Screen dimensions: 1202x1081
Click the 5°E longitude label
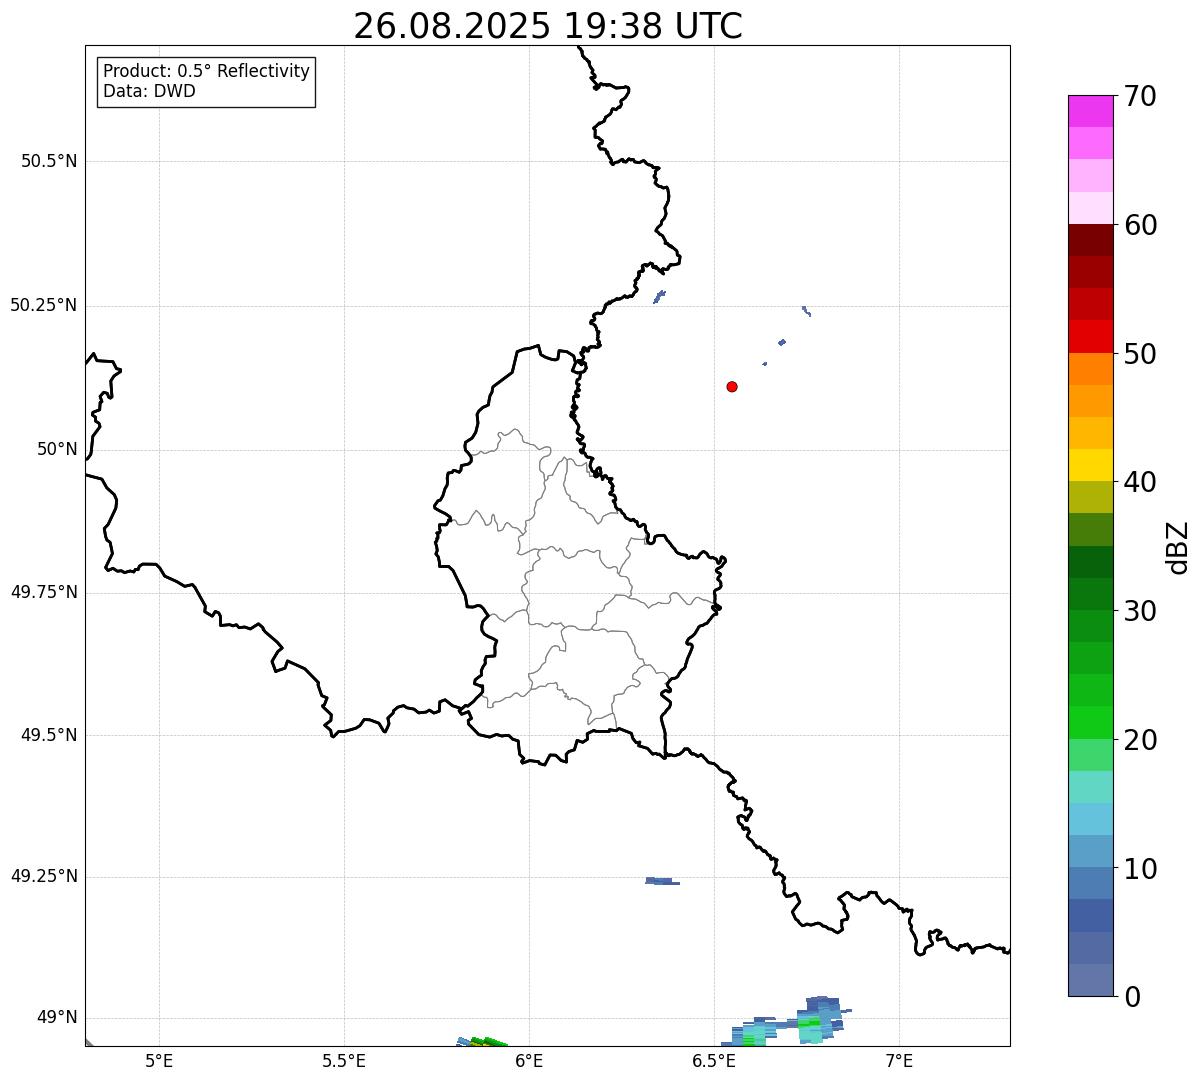coord(159,1061)
